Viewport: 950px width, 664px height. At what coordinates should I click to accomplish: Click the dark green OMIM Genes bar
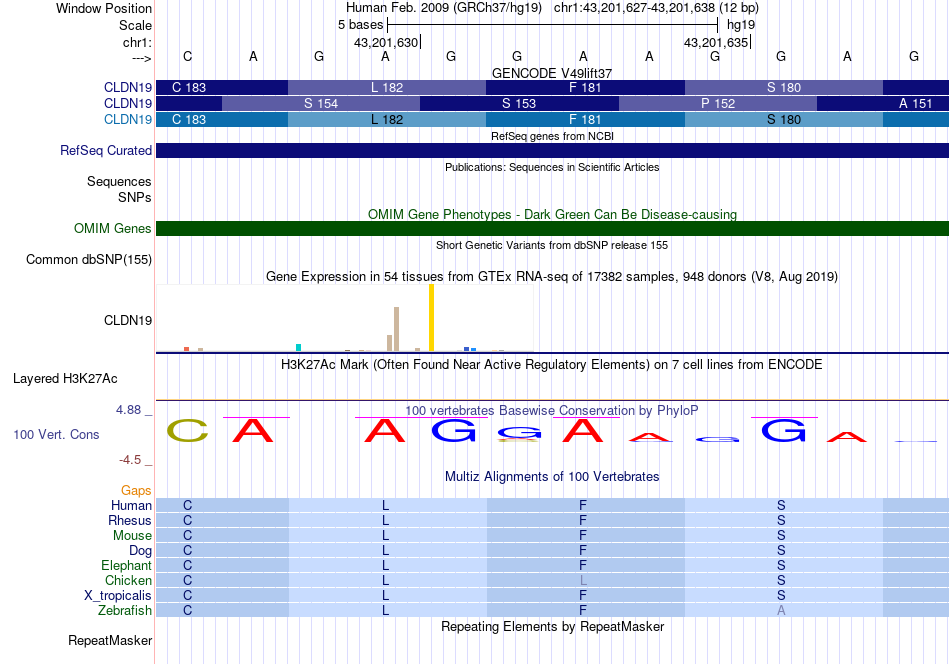click(x=552, y=228)
